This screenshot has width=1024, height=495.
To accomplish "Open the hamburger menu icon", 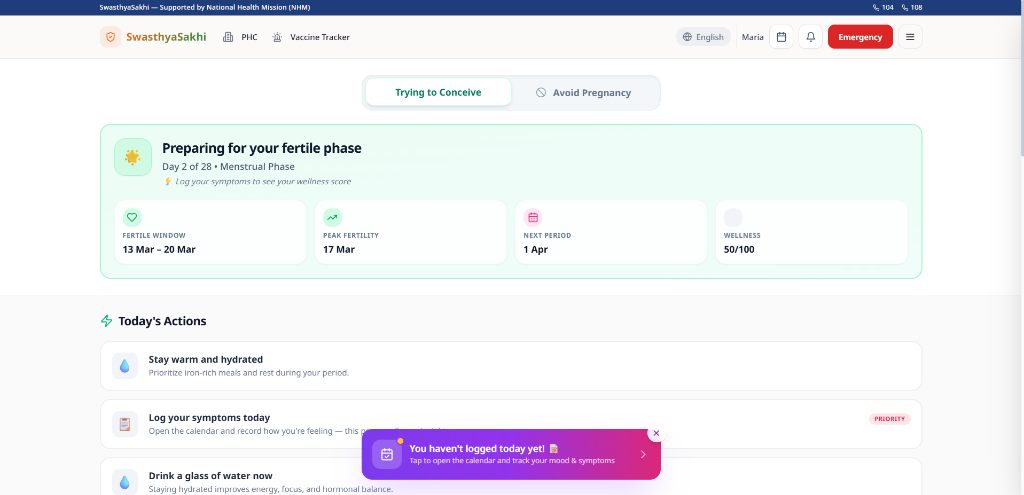I will click(910, 37).
